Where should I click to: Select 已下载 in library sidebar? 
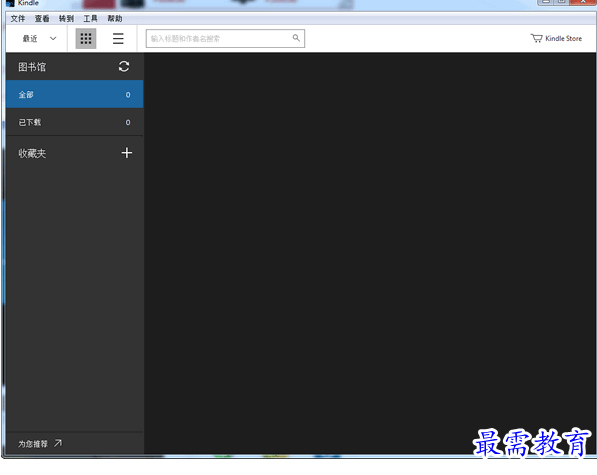[x=75, y=122]
